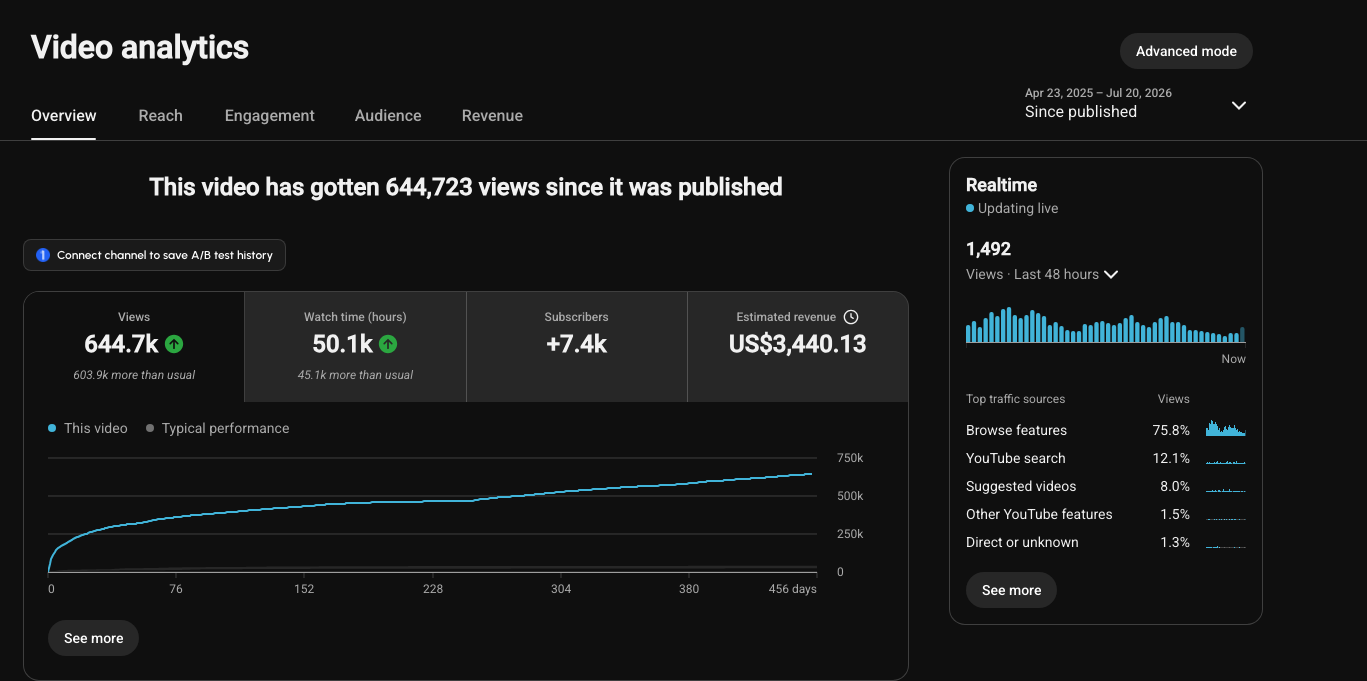Click the 1.3% value

coord(1175,542)
